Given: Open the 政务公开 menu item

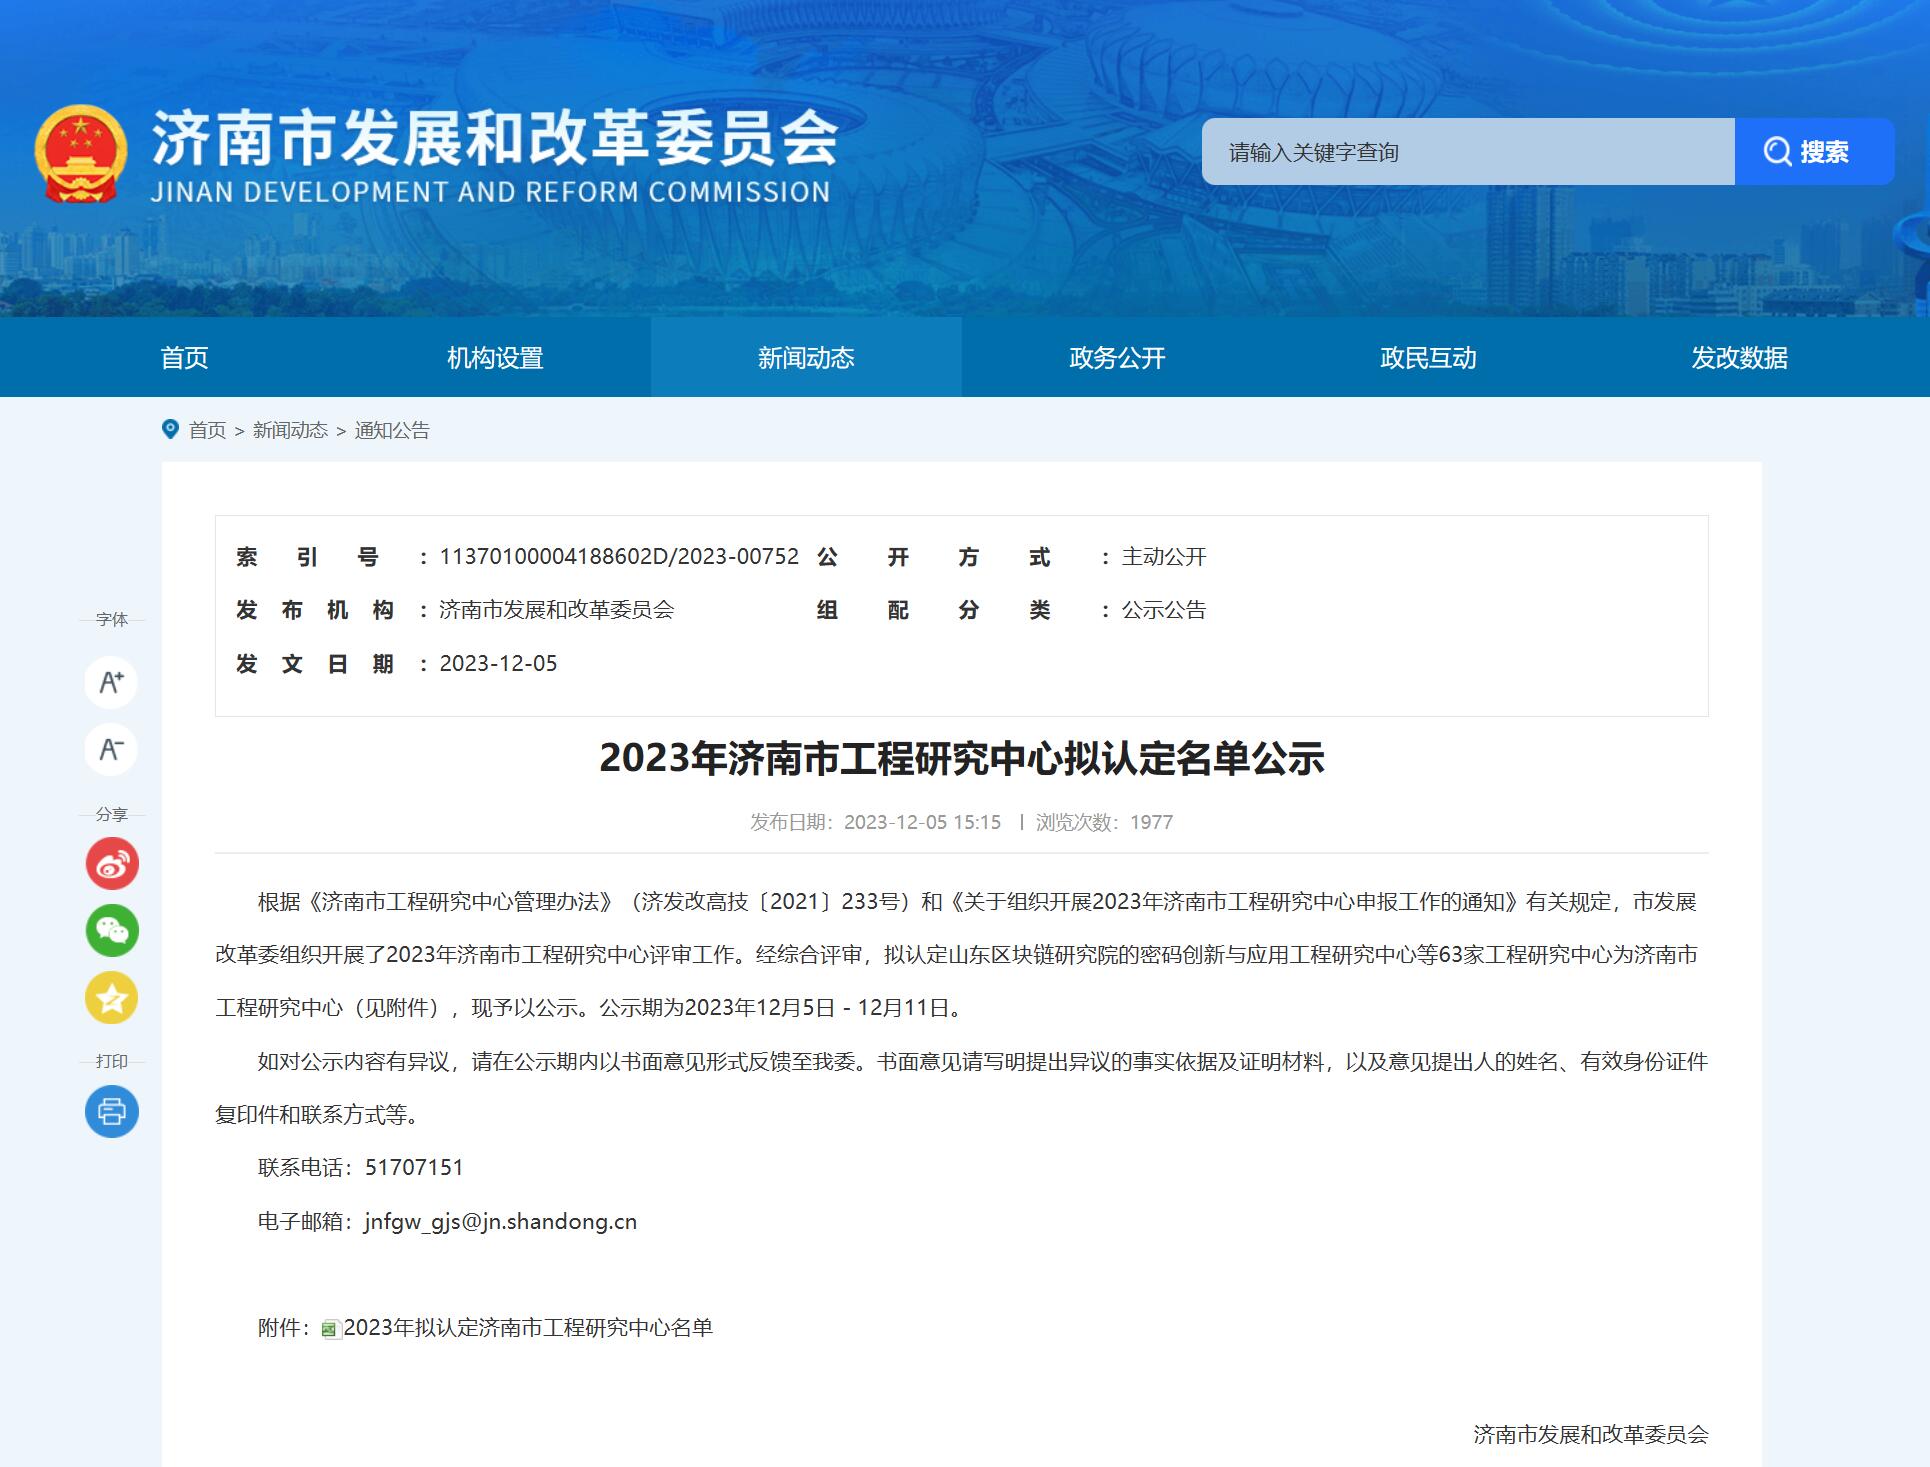Looking at the screenshot, I should 1117,358.
